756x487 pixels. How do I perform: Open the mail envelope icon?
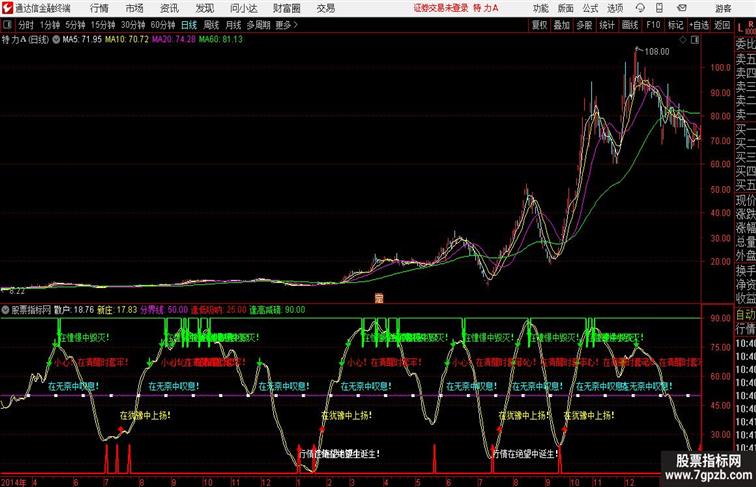[x=682, y=8]
